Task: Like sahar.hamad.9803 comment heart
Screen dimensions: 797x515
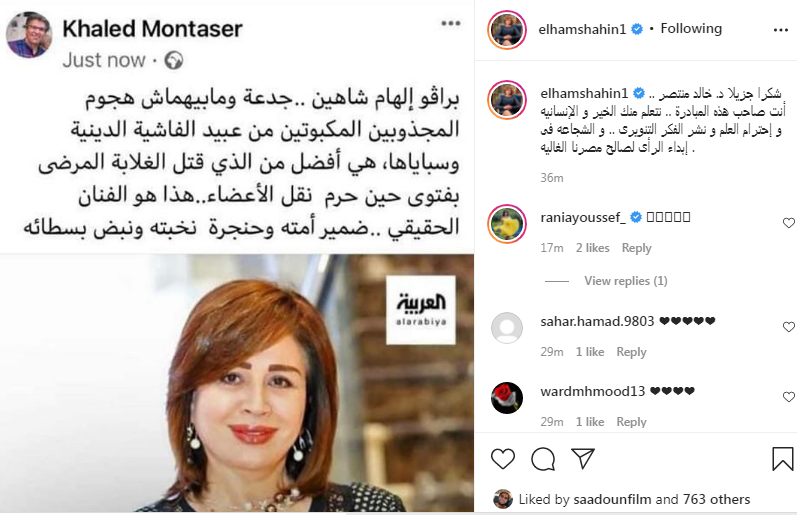Action: (x=788, y=327)
